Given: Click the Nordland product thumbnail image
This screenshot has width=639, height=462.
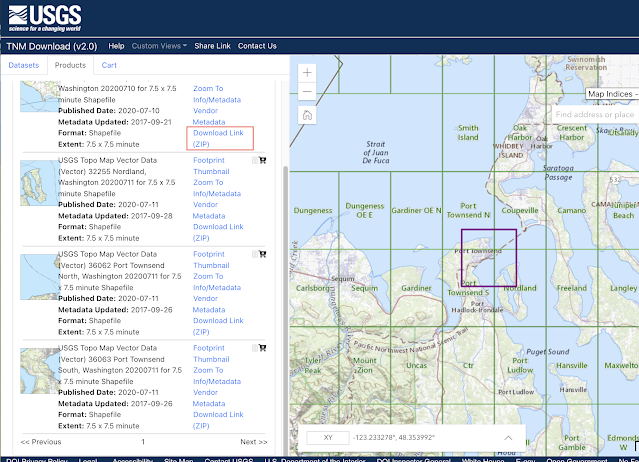Looking at the screenshot, I should coord(40,183).
